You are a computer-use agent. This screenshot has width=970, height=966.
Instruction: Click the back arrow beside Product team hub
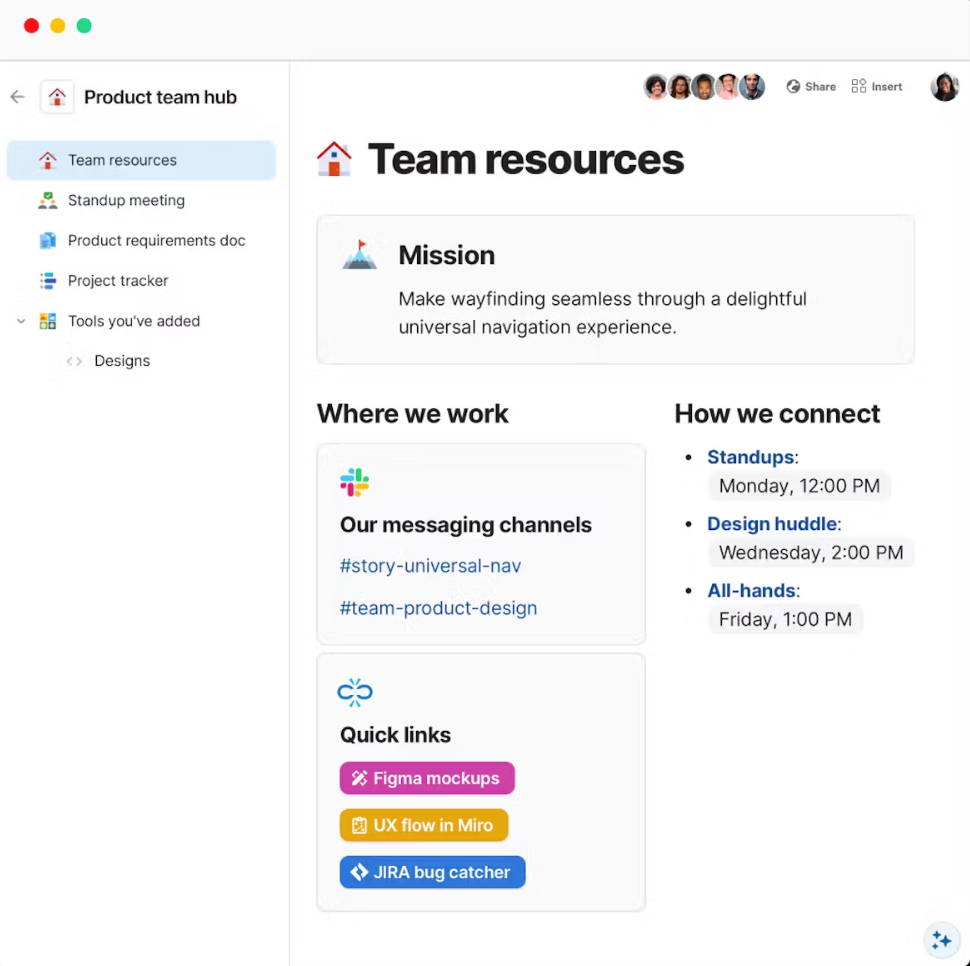point(17,97)
